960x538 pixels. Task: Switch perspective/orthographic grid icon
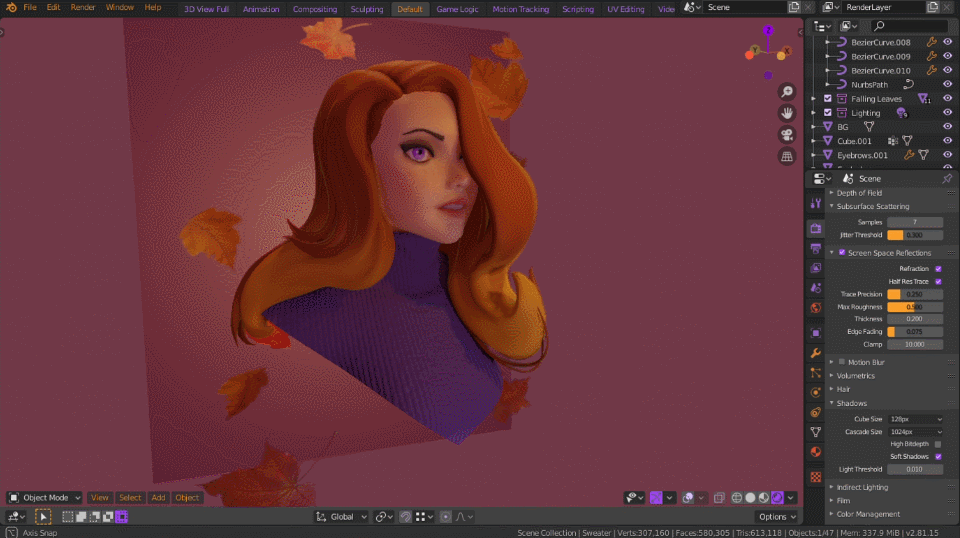point(787,157)
